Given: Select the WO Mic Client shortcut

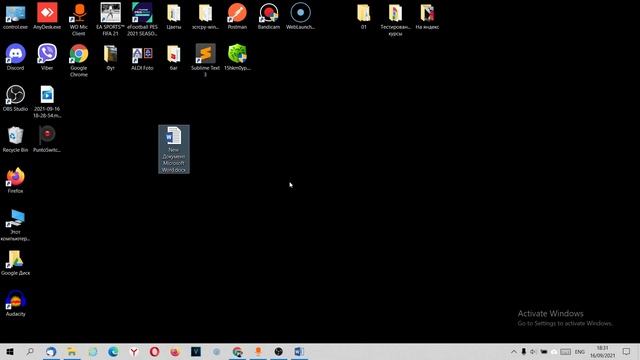Looking at the screenshot, I should pos(79,19).
